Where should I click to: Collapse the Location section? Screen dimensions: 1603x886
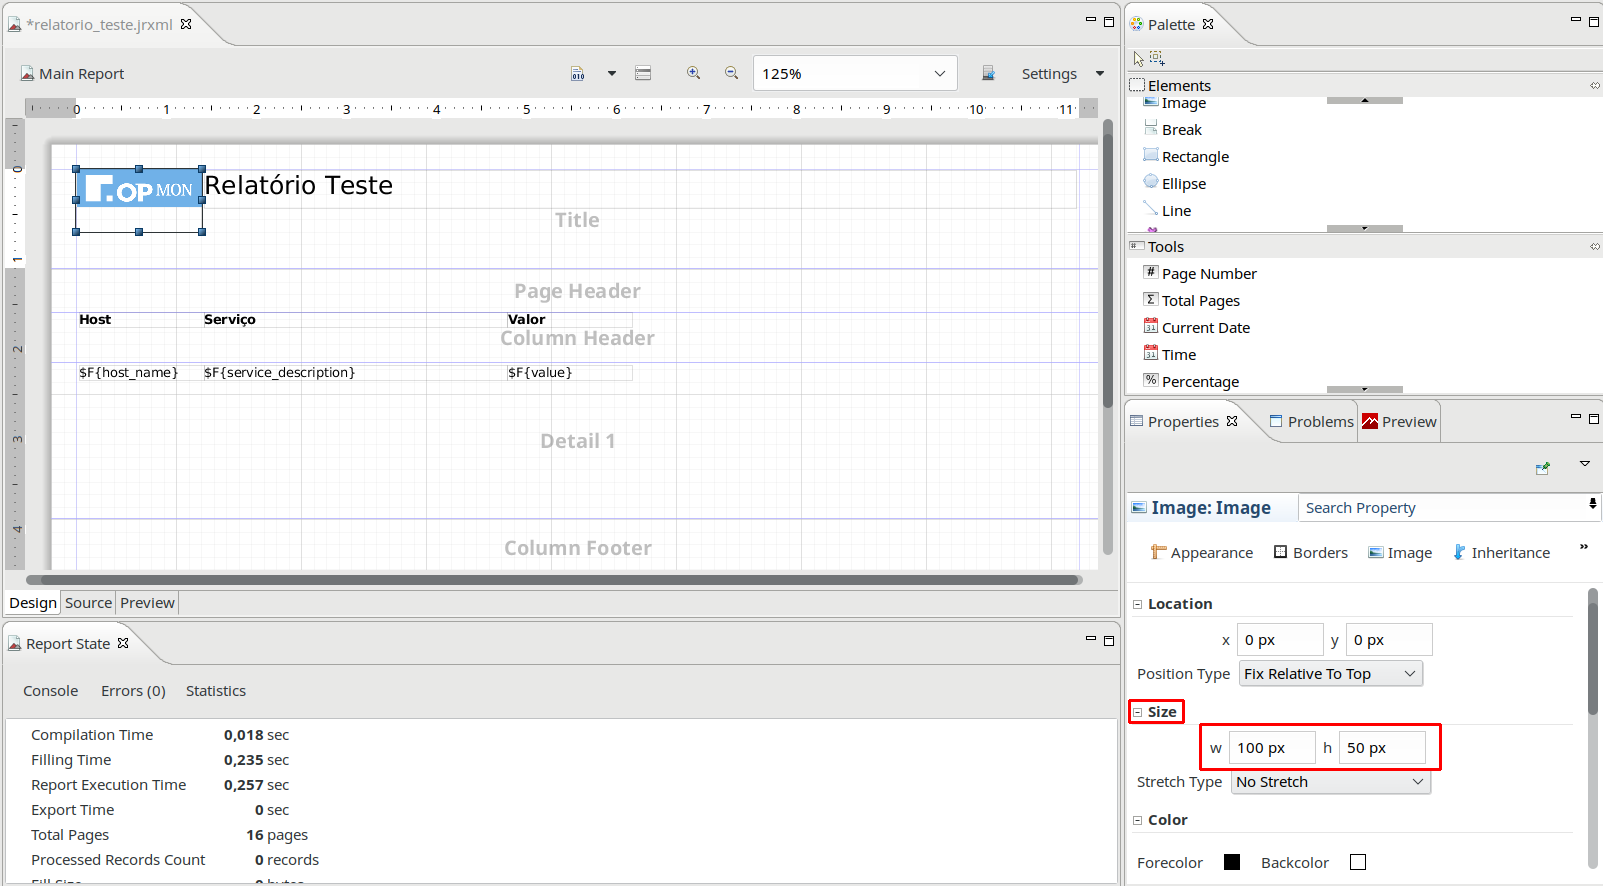point(1138,604)
